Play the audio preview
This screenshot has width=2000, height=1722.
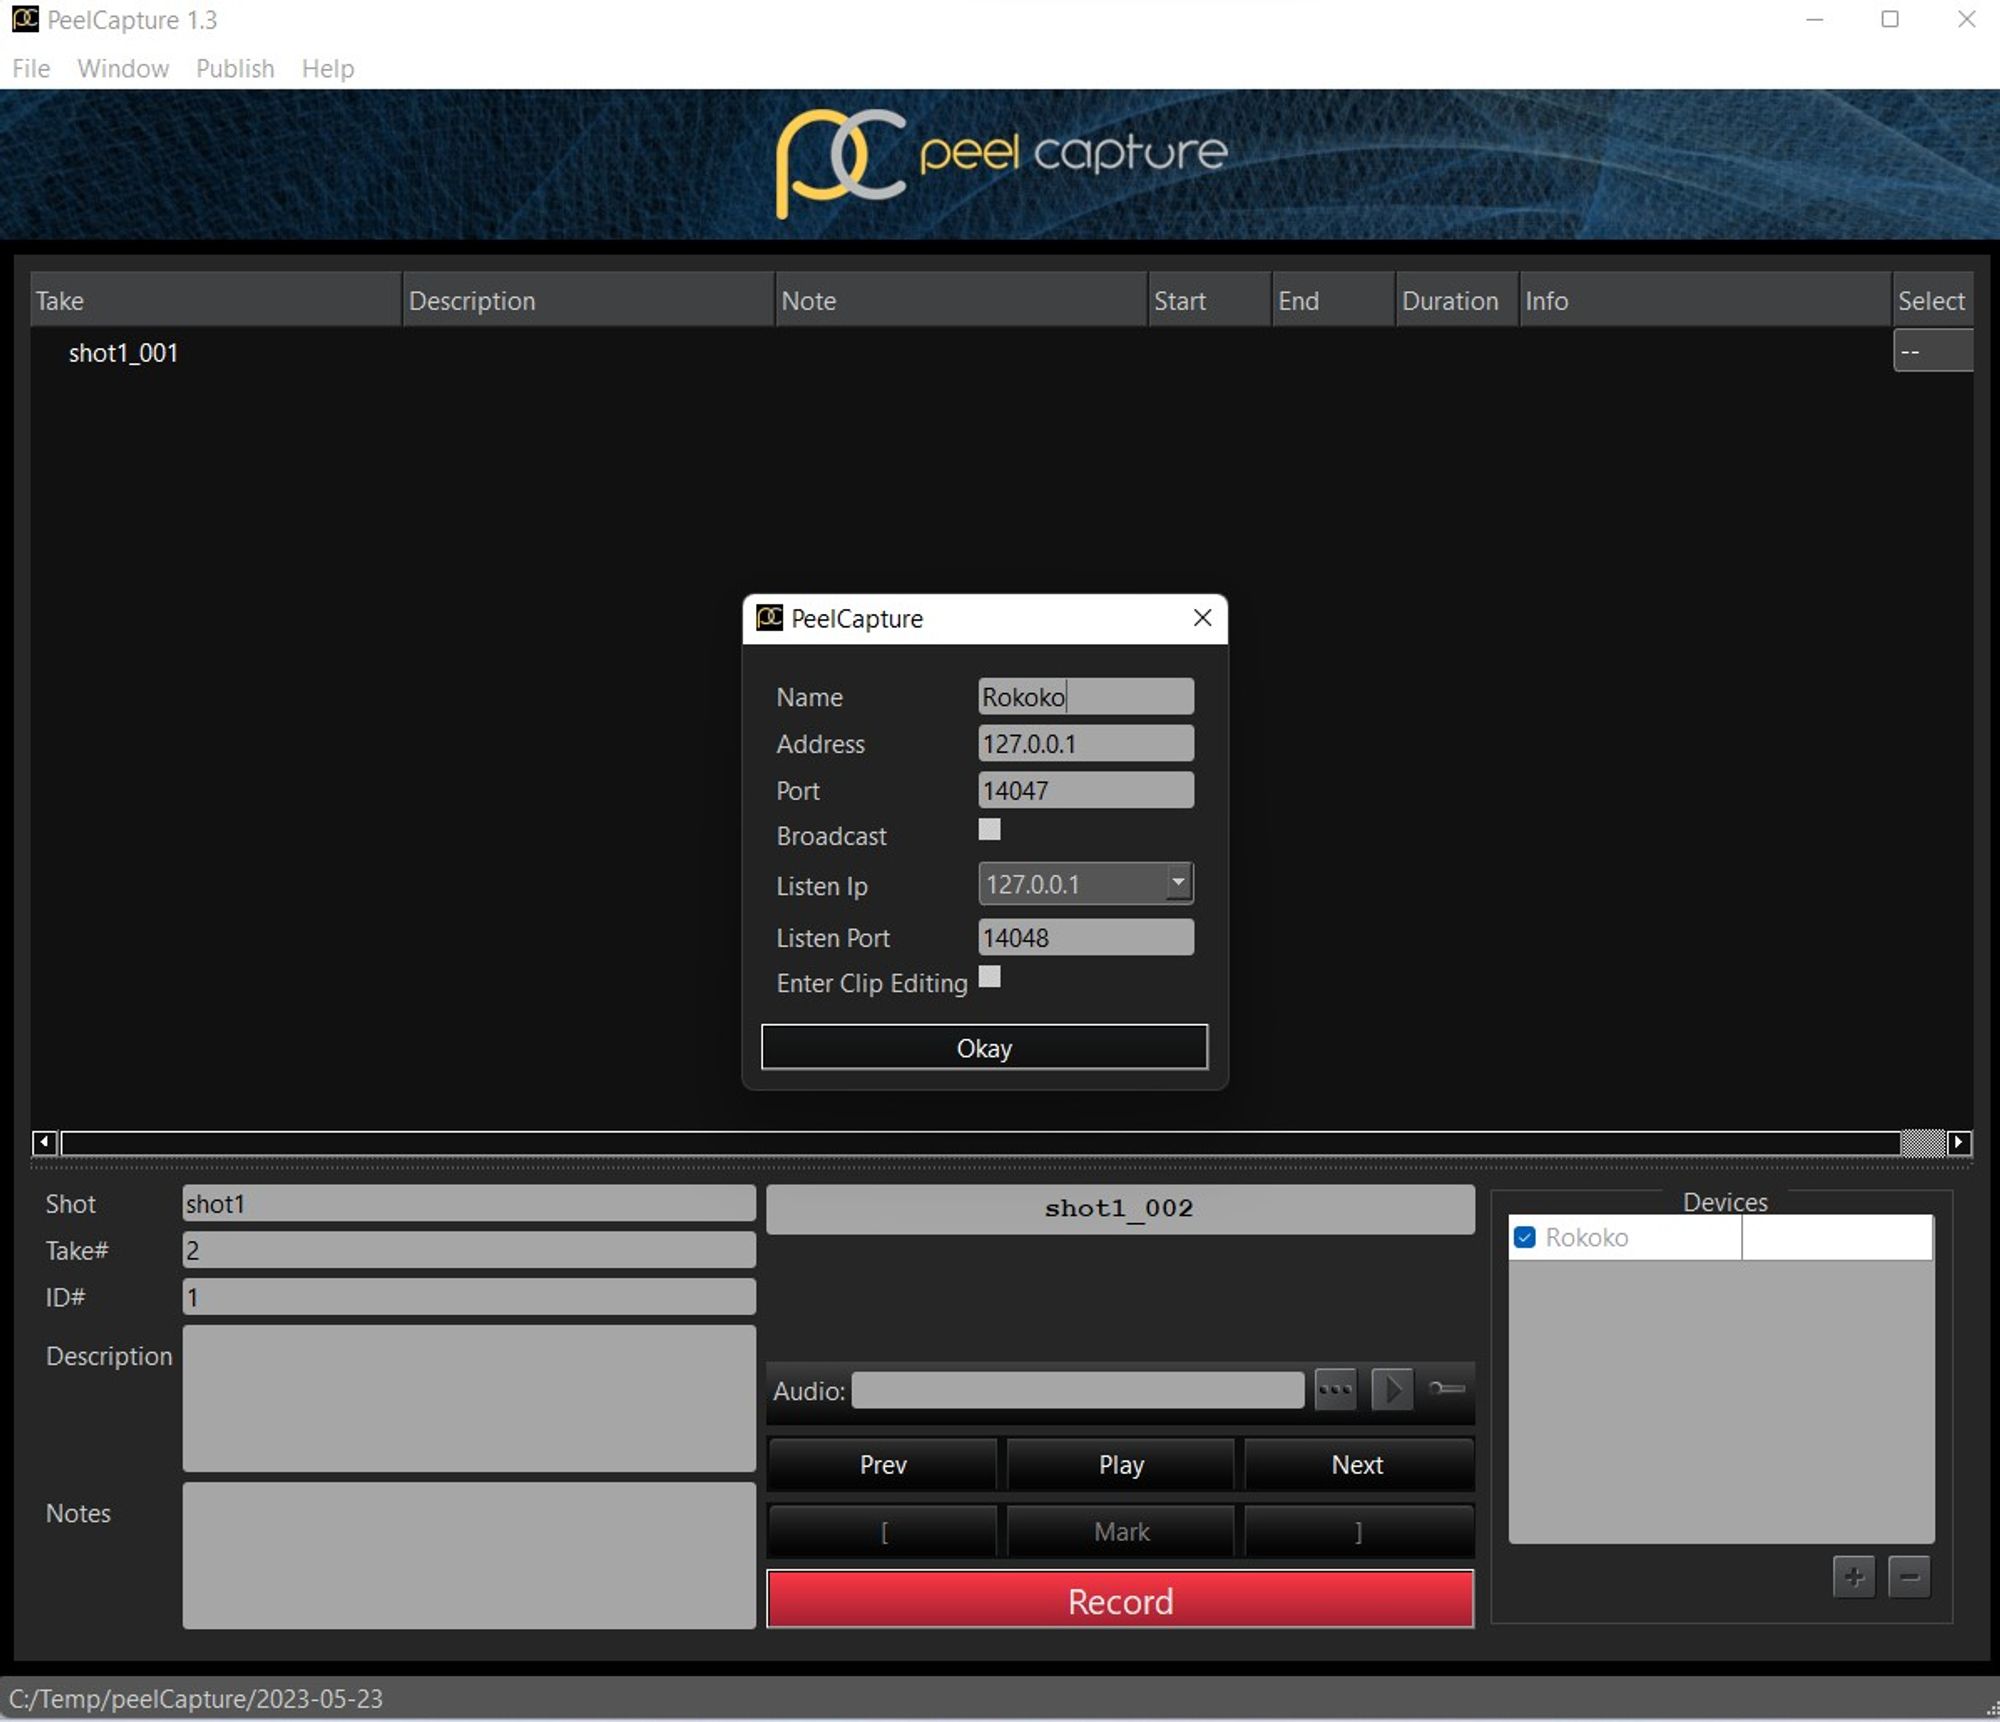coord(1392,1389)
